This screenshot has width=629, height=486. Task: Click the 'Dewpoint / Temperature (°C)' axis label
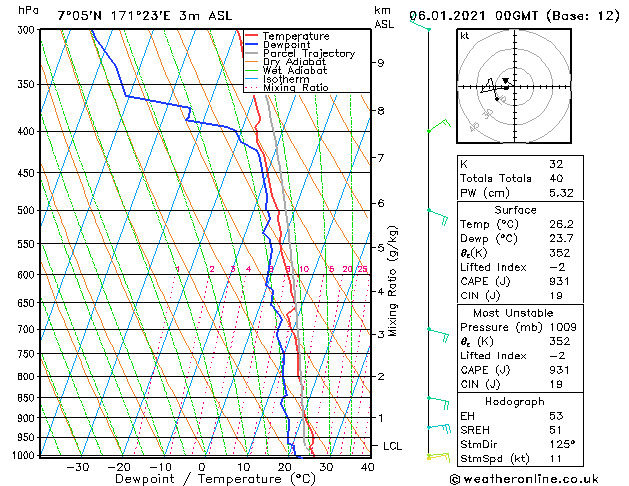coord(215,479)
